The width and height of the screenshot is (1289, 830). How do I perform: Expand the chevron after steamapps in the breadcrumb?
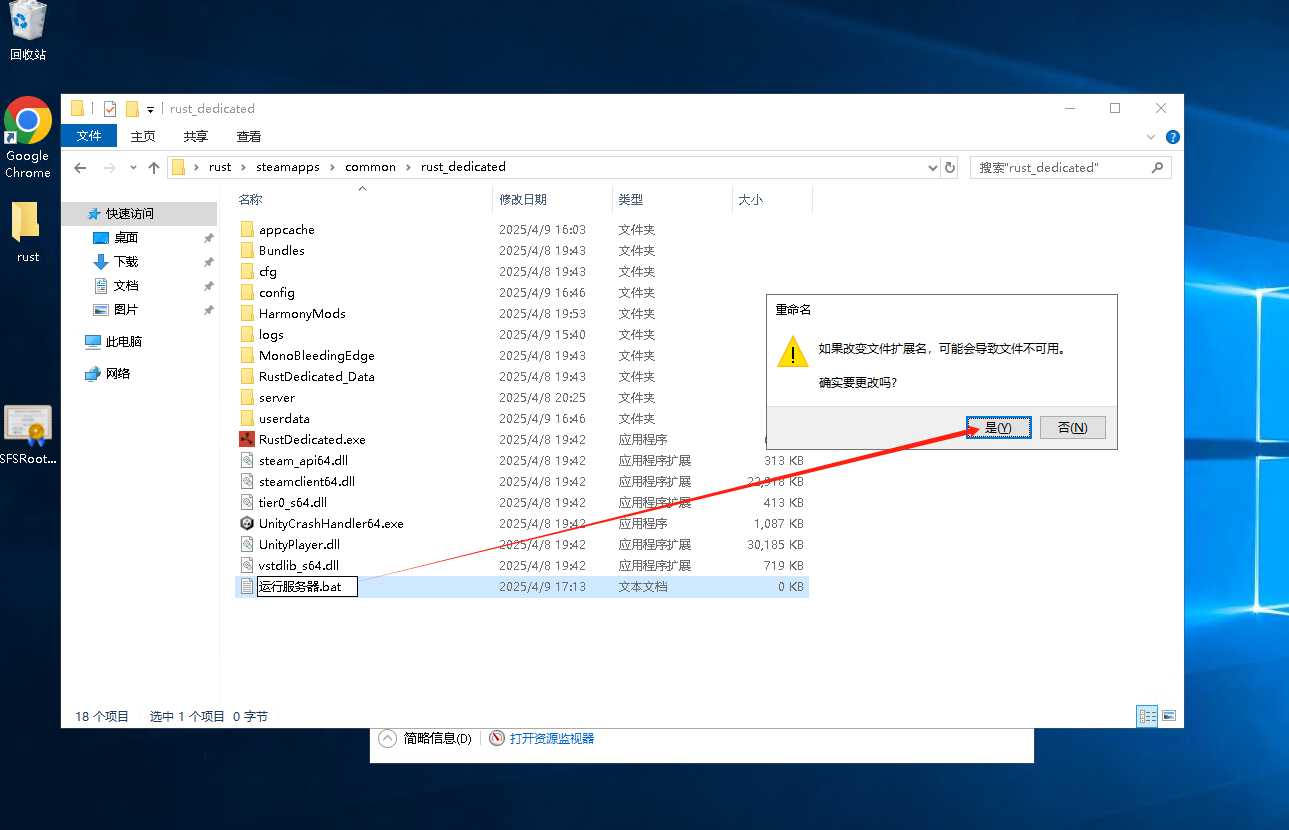click(333, 167)
